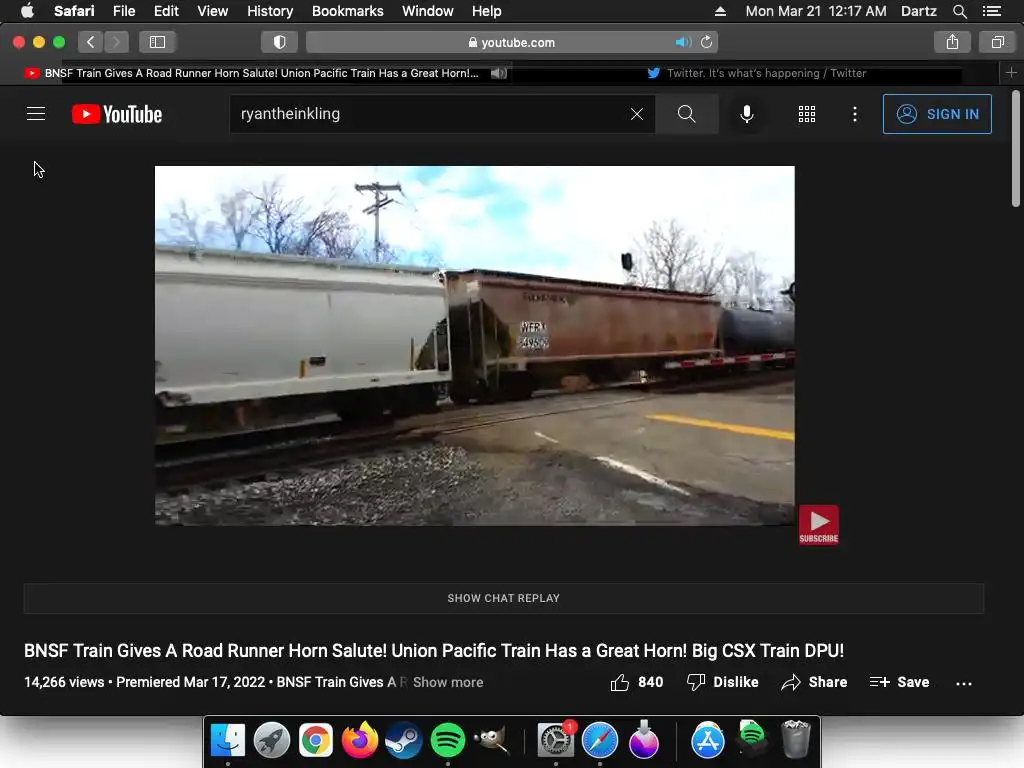Open the History menu
The width and height of the screenshot is (1024, 768).
(x=270, y=11)
